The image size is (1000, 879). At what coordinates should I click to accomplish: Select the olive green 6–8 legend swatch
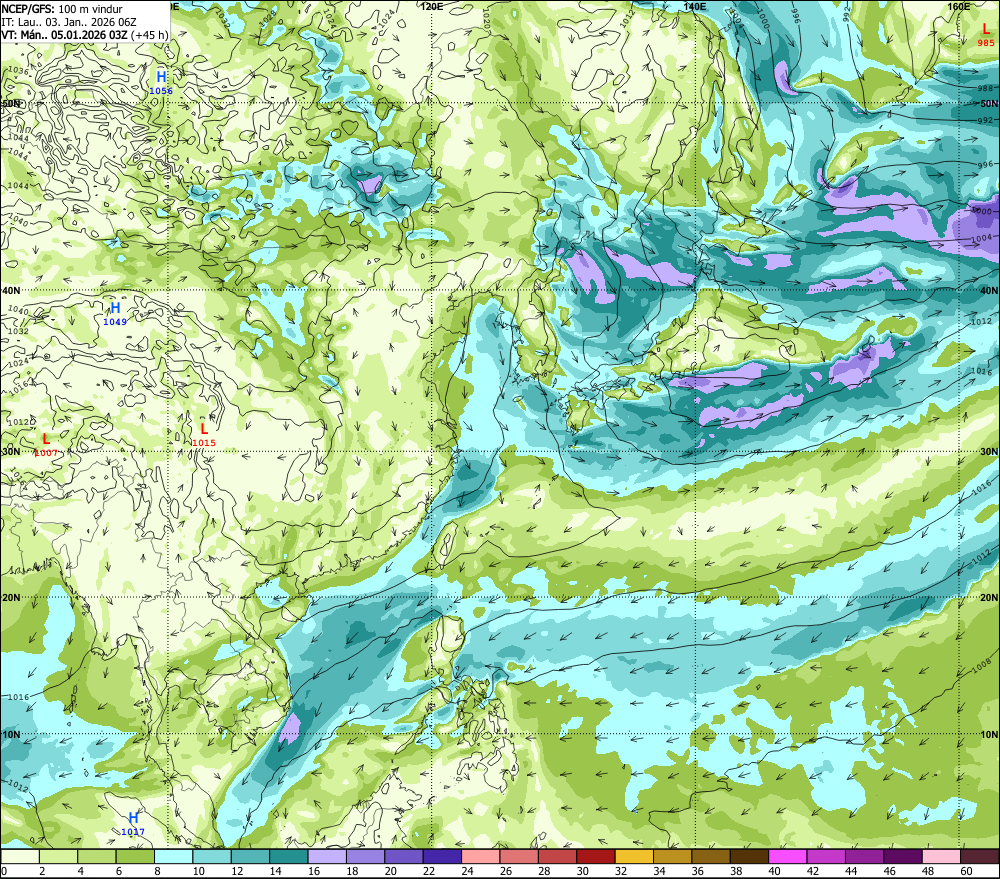pyautogui.click(x=135, y=857)
